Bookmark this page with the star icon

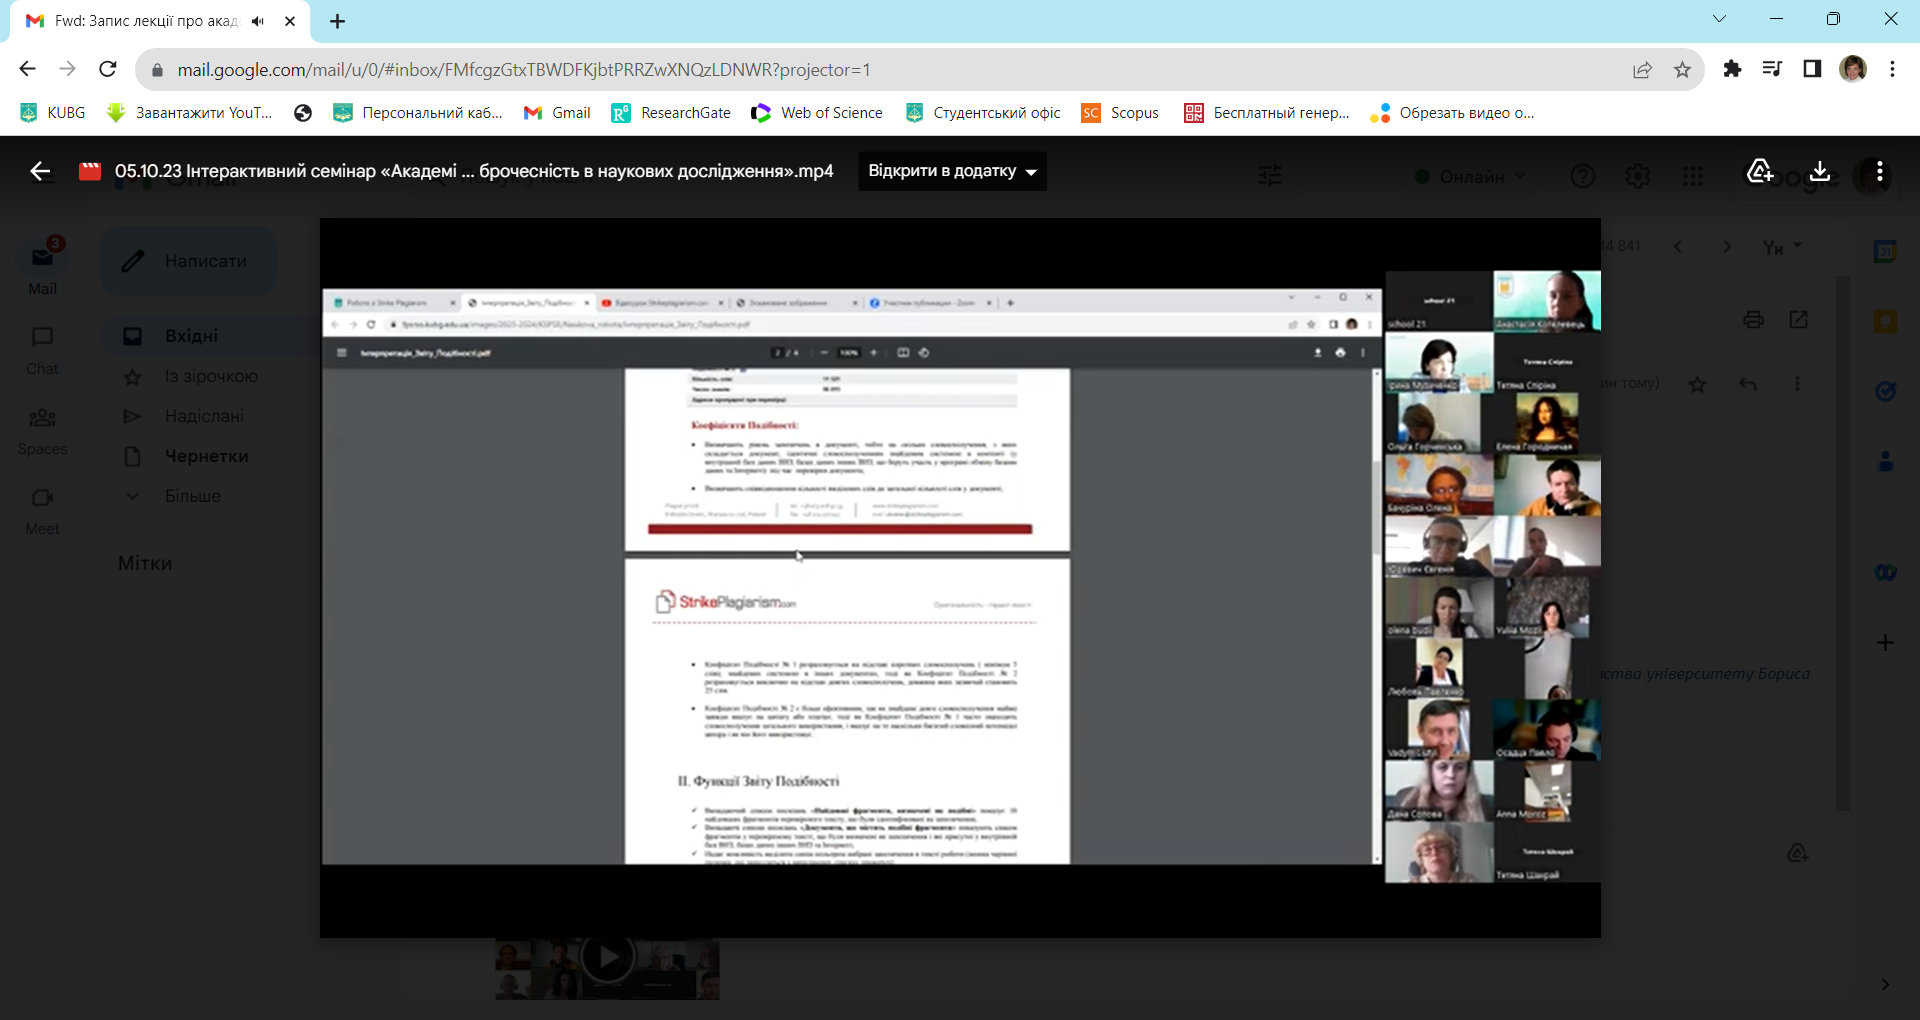pyautogui.click(x=1682, y=70)
